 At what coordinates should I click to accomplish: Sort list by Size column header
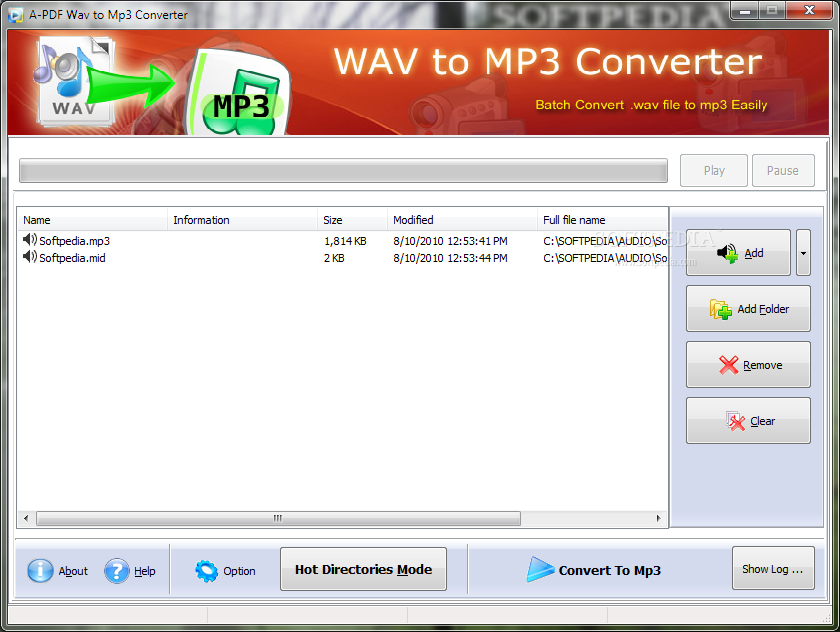tap(352, 220)
